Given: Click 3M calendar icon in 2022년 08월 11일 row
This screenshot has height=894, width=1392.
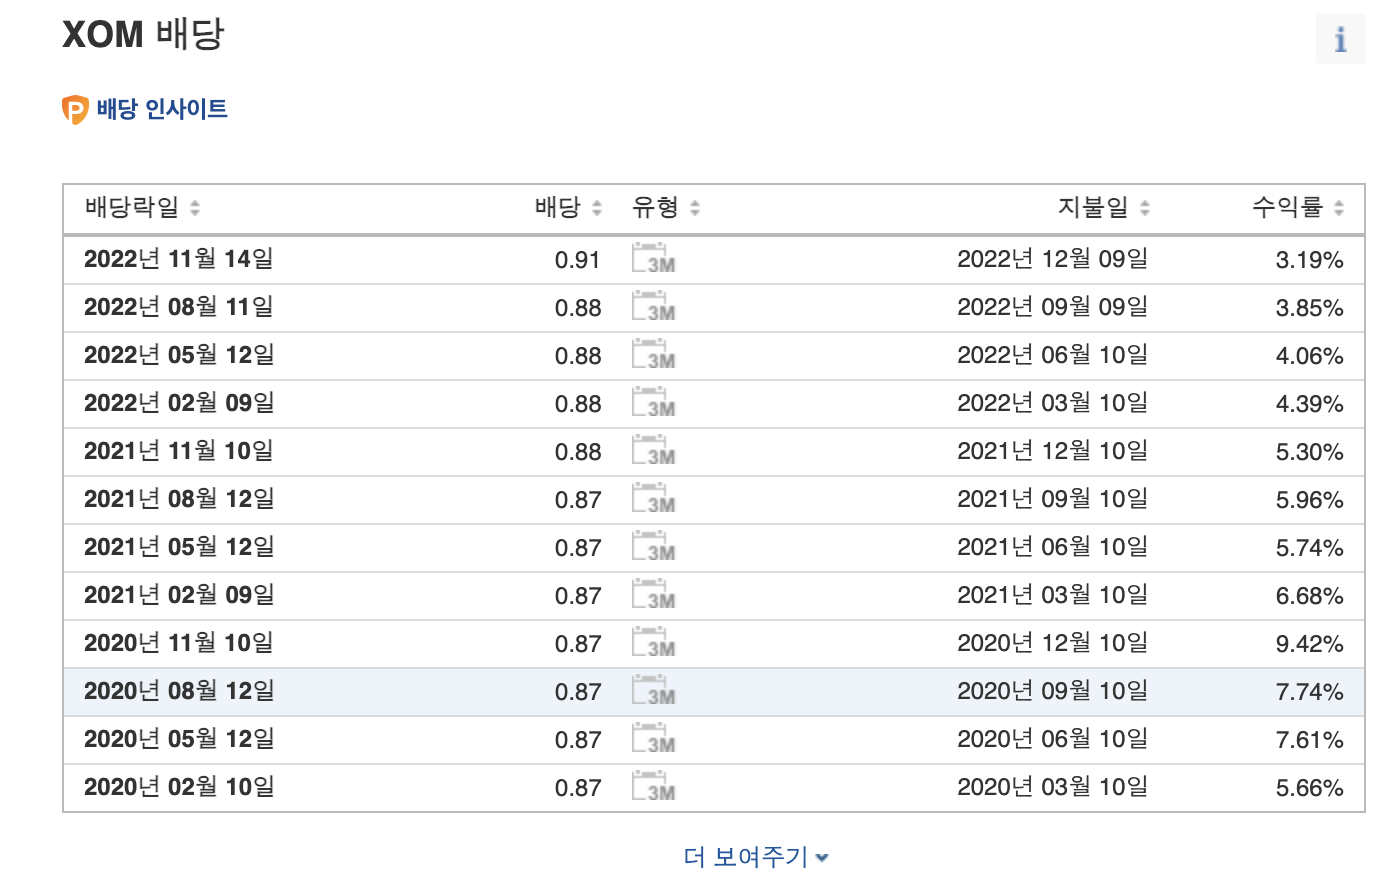Looking at the screenshot, I should 653,306.
